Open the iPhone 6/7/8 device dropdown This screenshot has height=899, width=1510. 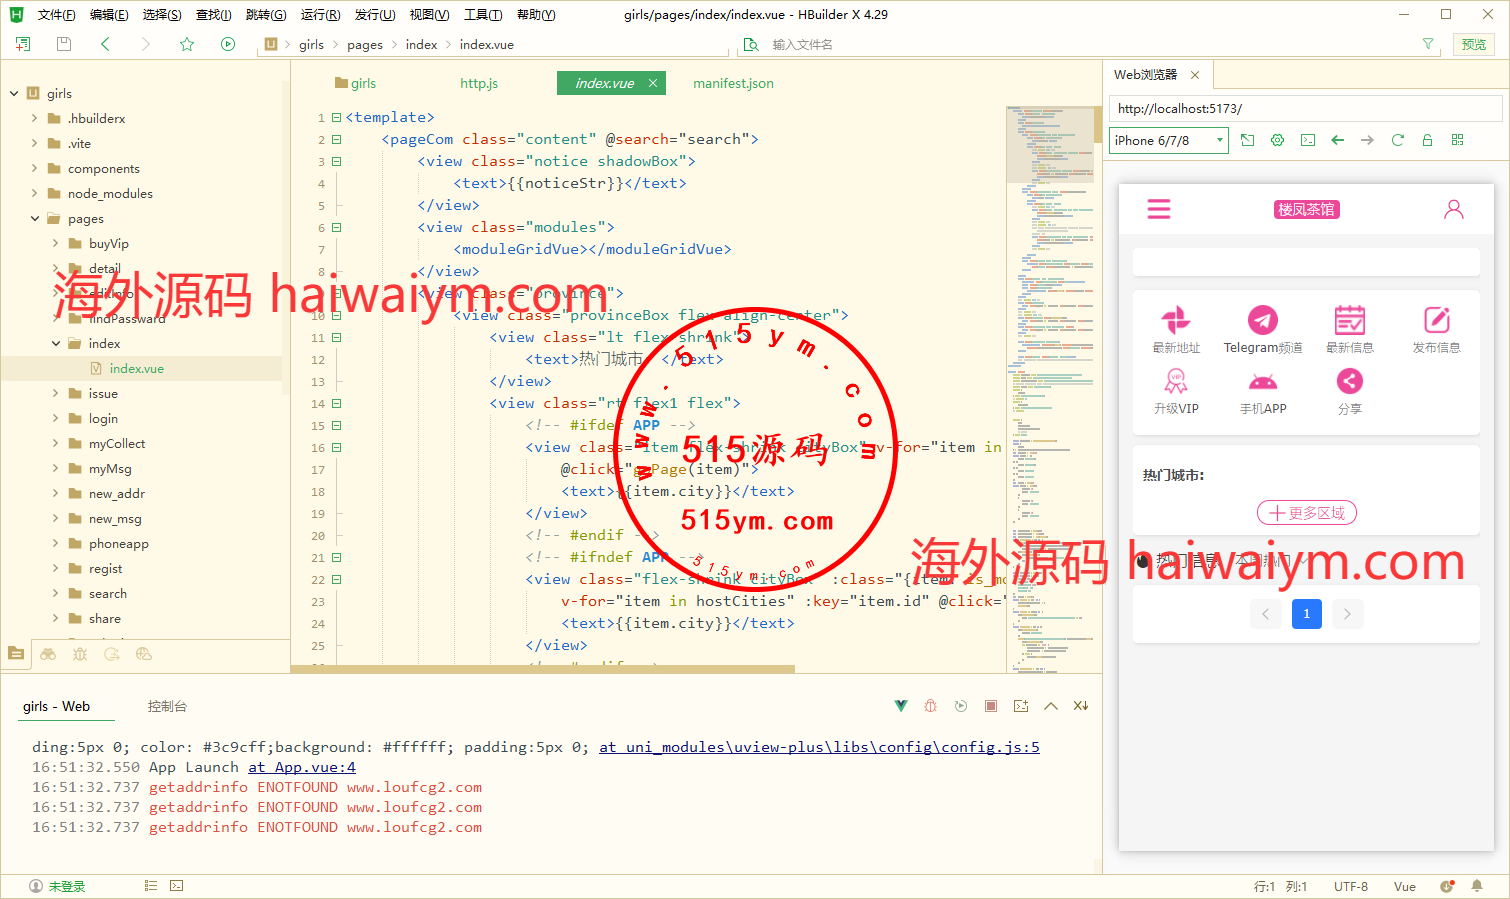[1168, 141]
